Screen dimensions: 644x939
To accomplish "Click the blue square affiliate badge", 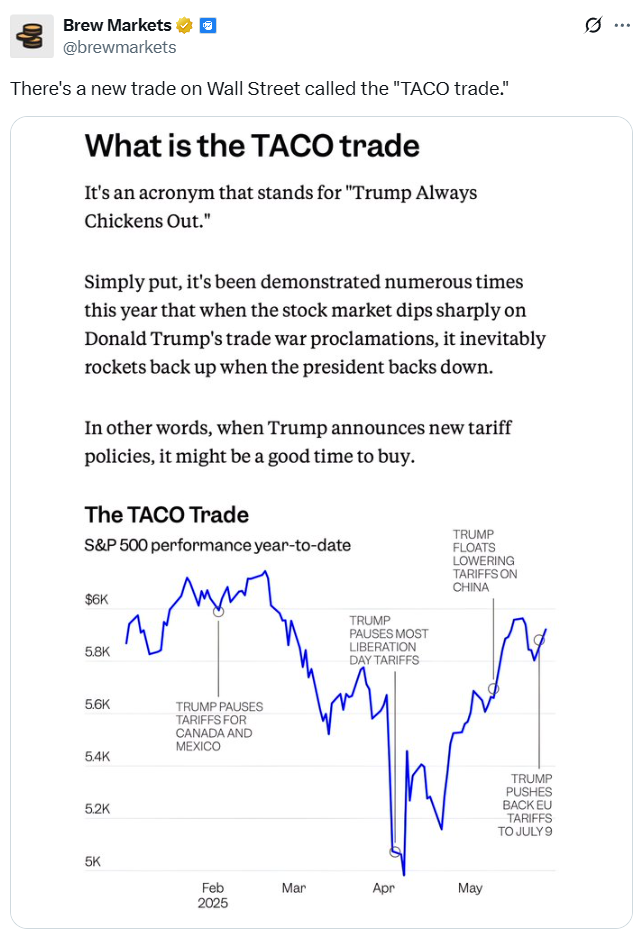I will (x=208, y=25).
